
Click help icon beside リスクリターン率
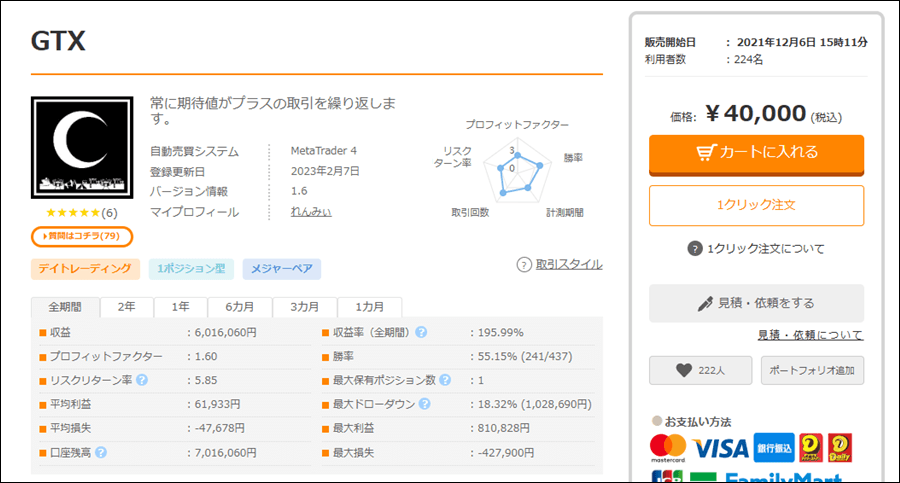tap(142, 380)
